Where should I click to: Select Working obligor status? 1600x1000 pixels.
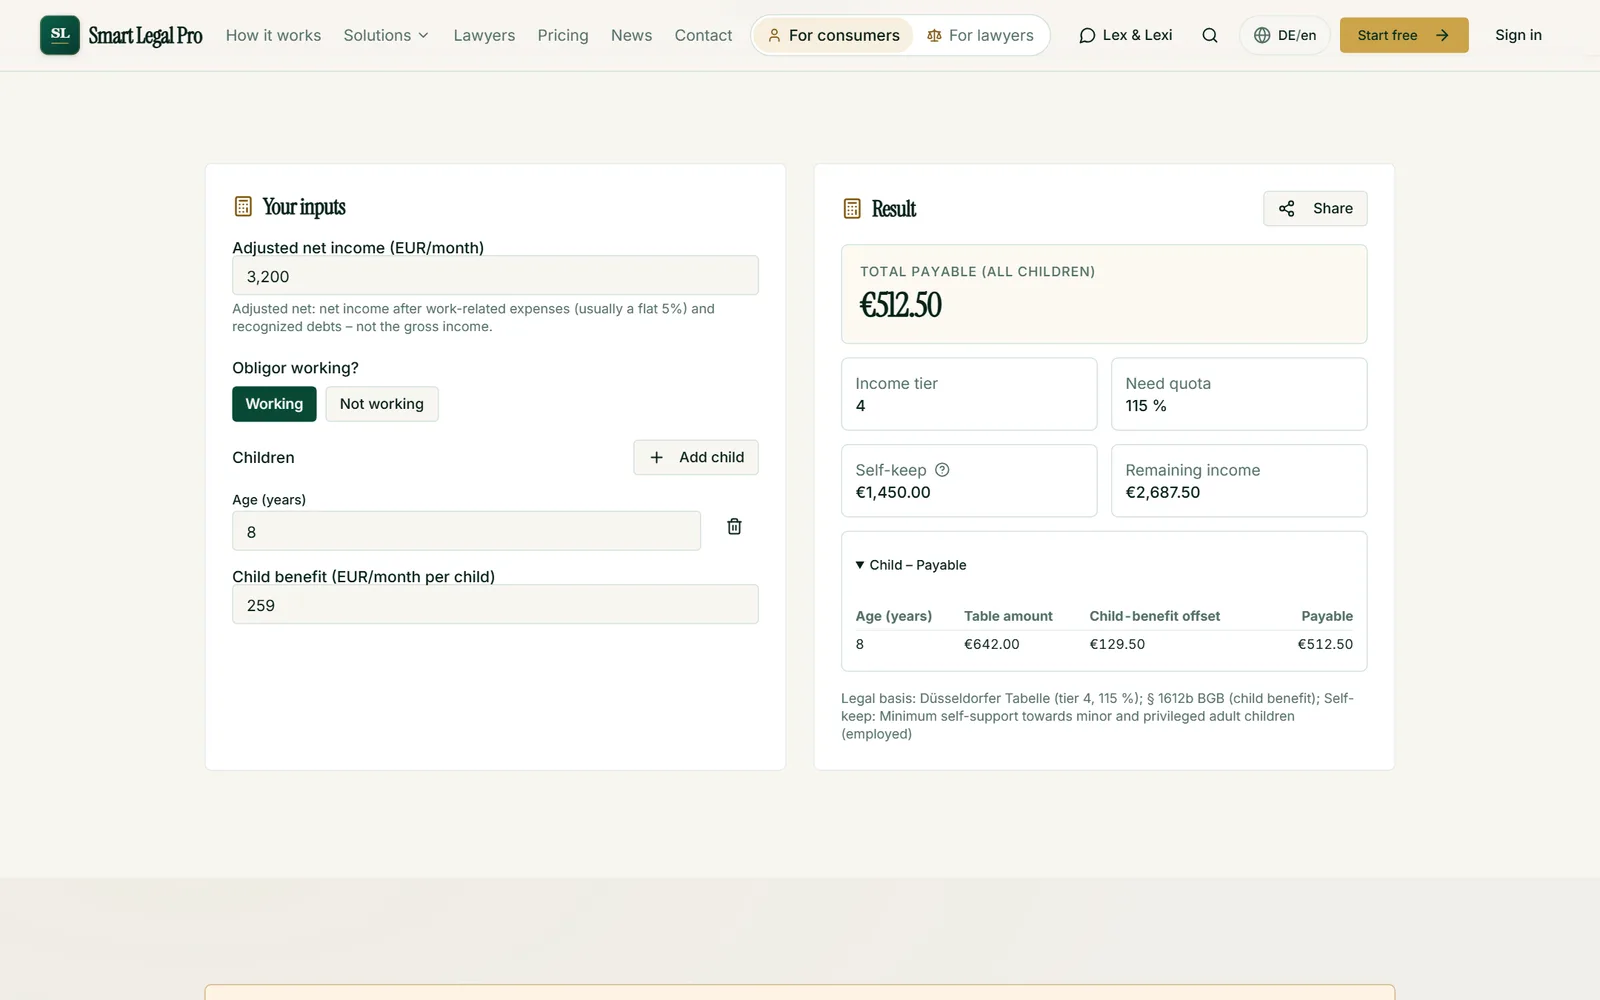[274, 404]
